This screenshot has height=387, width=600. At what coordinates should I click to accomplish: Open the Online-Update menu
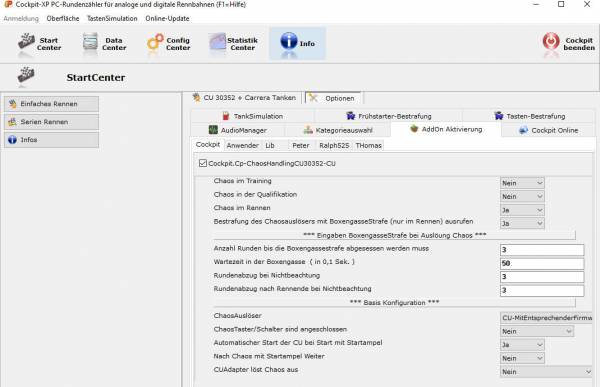(167, 18)
